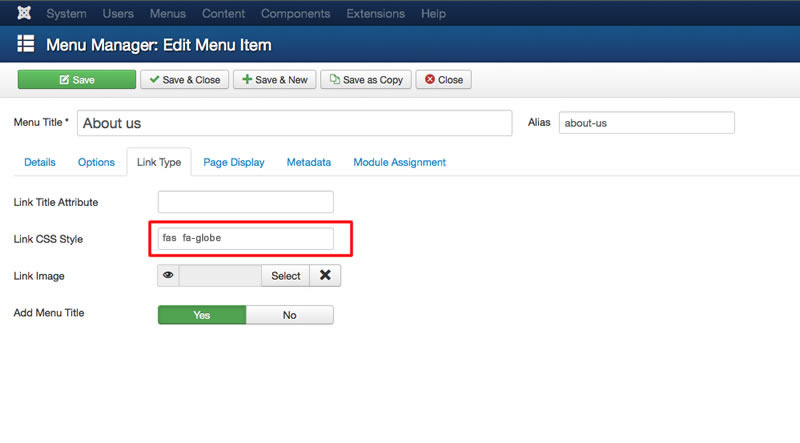This screenshot has width=800, height=443.
Task: Click the green Save button
Action: pyautogui.click(x=77, y=80)
